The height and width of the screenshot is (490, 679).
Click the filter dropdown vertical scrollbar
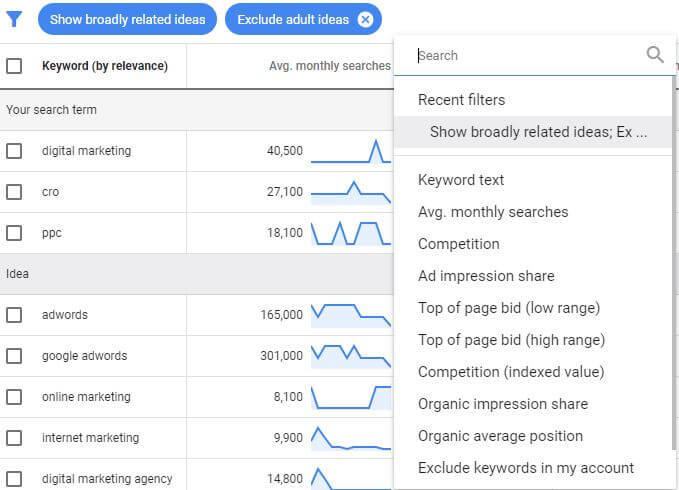(x=674, y=263)
